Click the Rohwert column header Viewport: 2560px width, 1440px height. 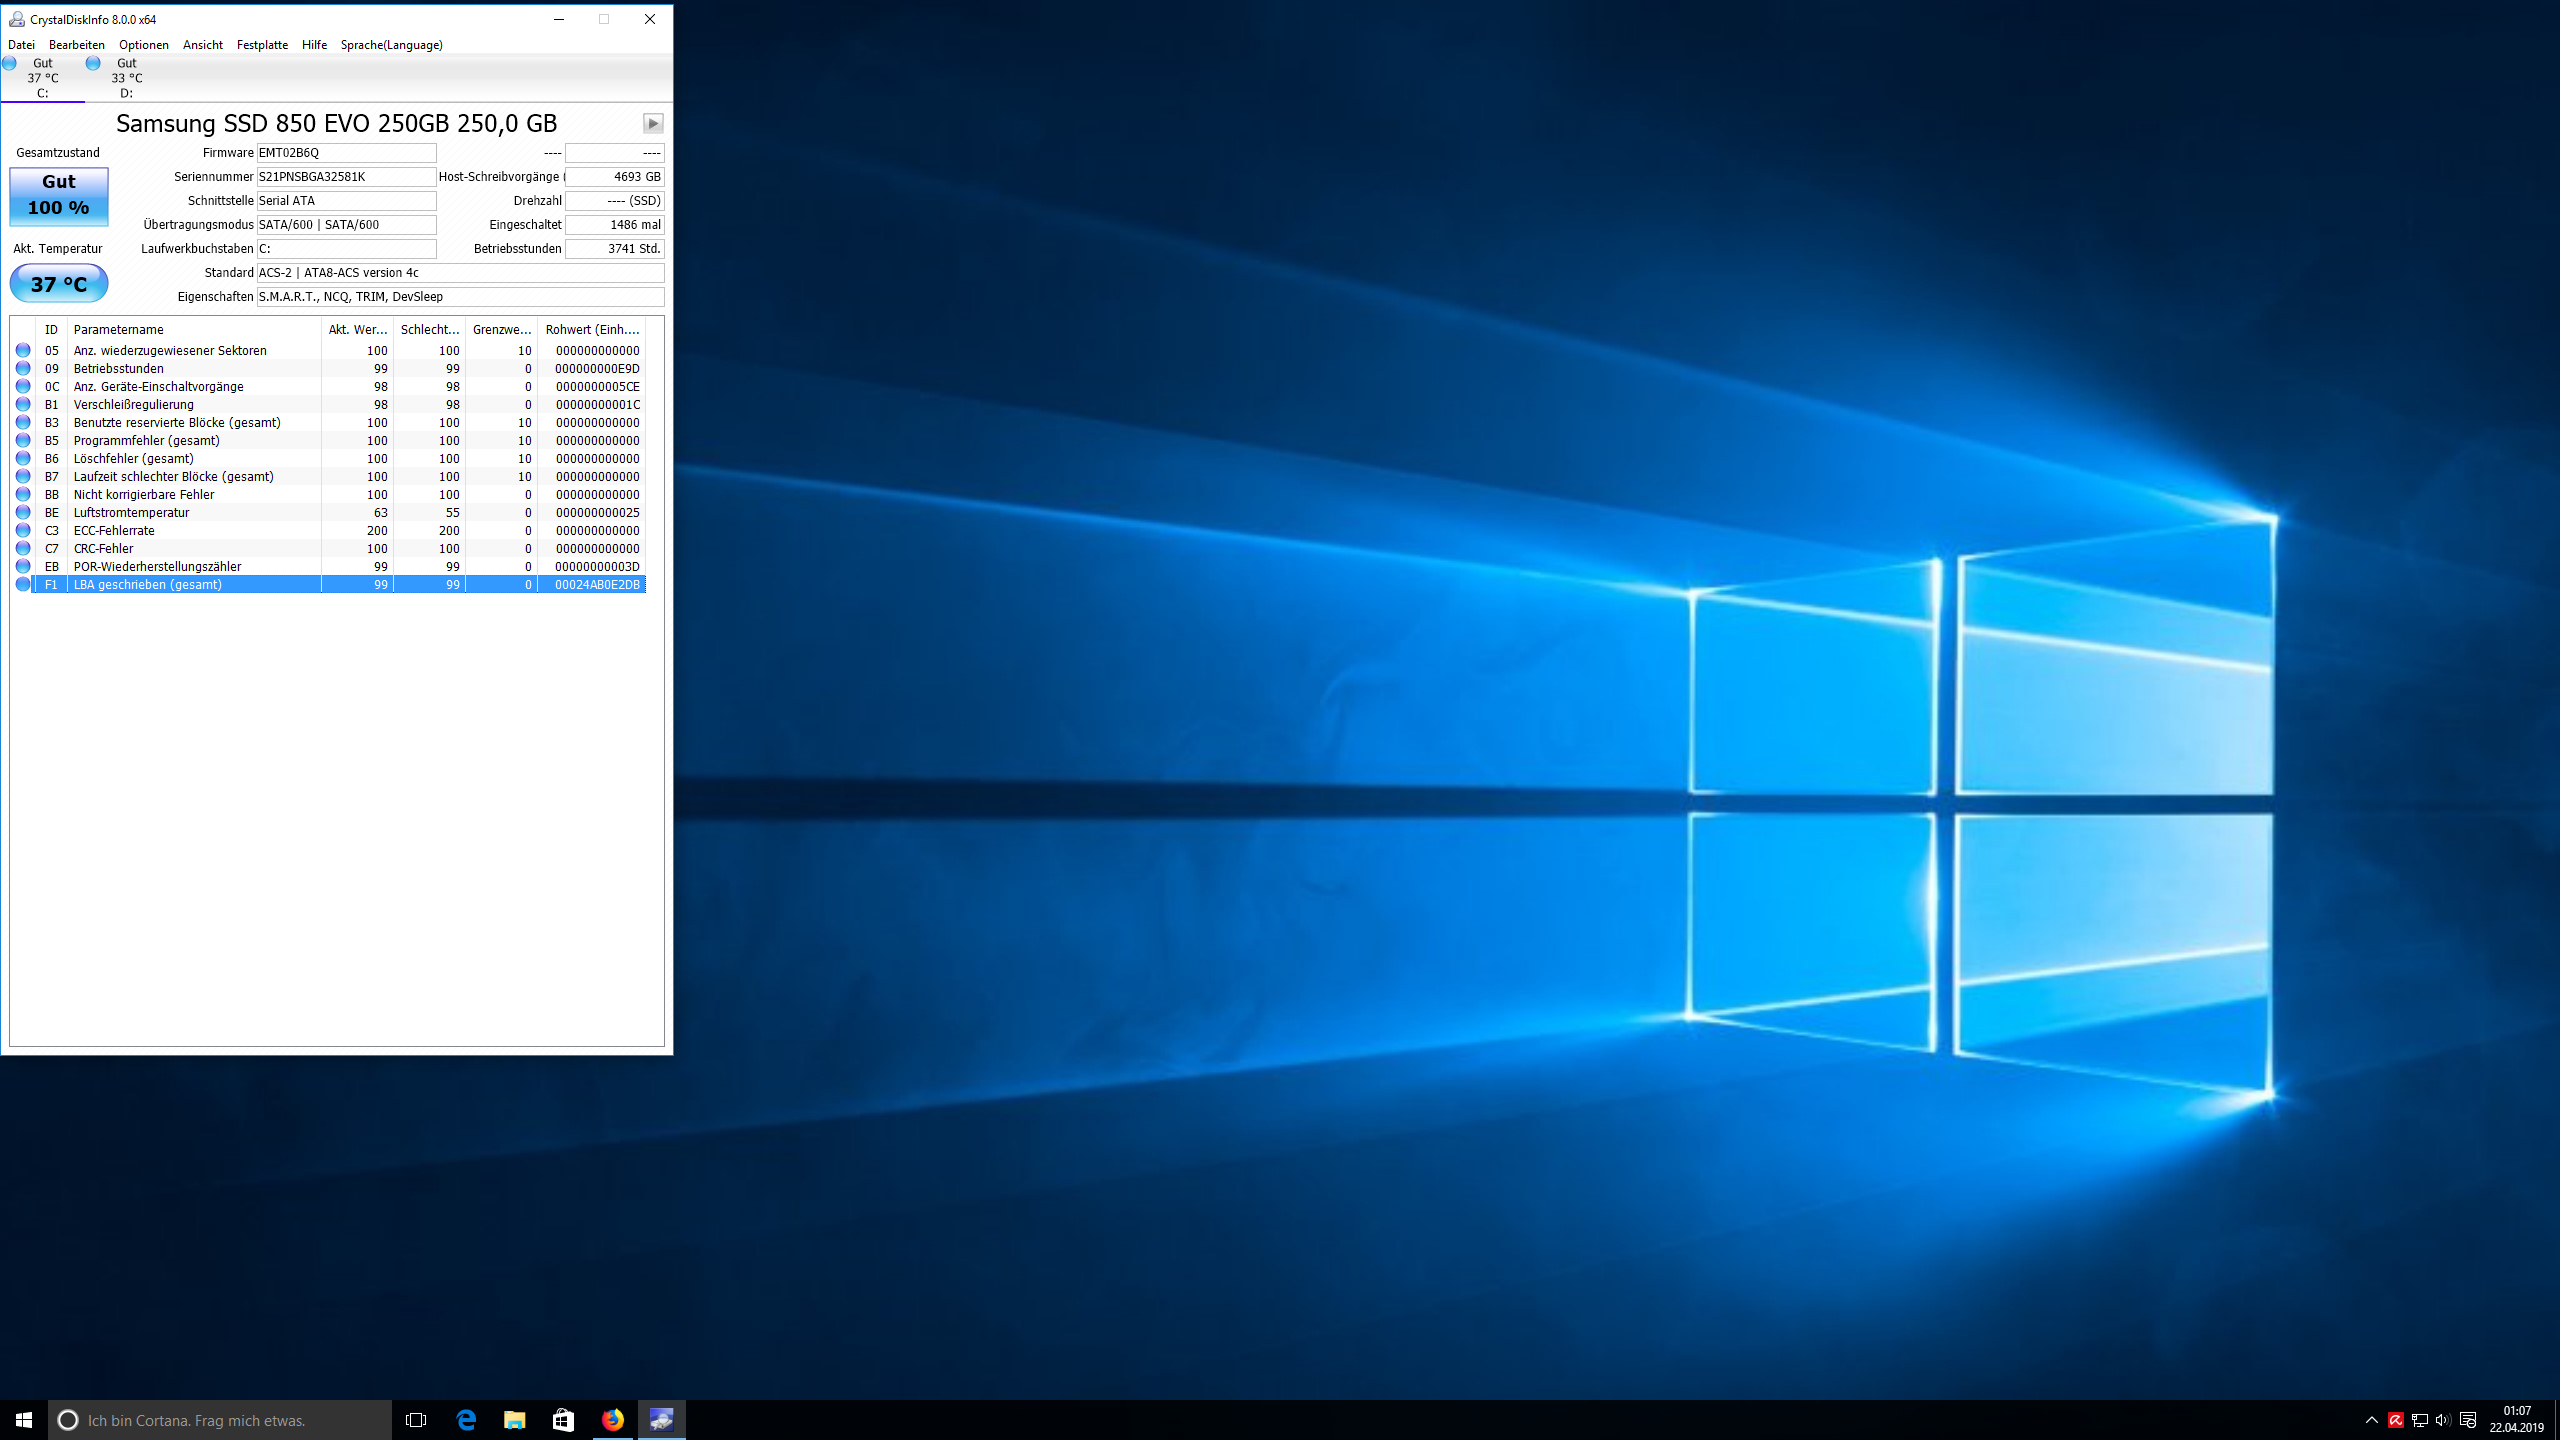[x=592, y=330]
